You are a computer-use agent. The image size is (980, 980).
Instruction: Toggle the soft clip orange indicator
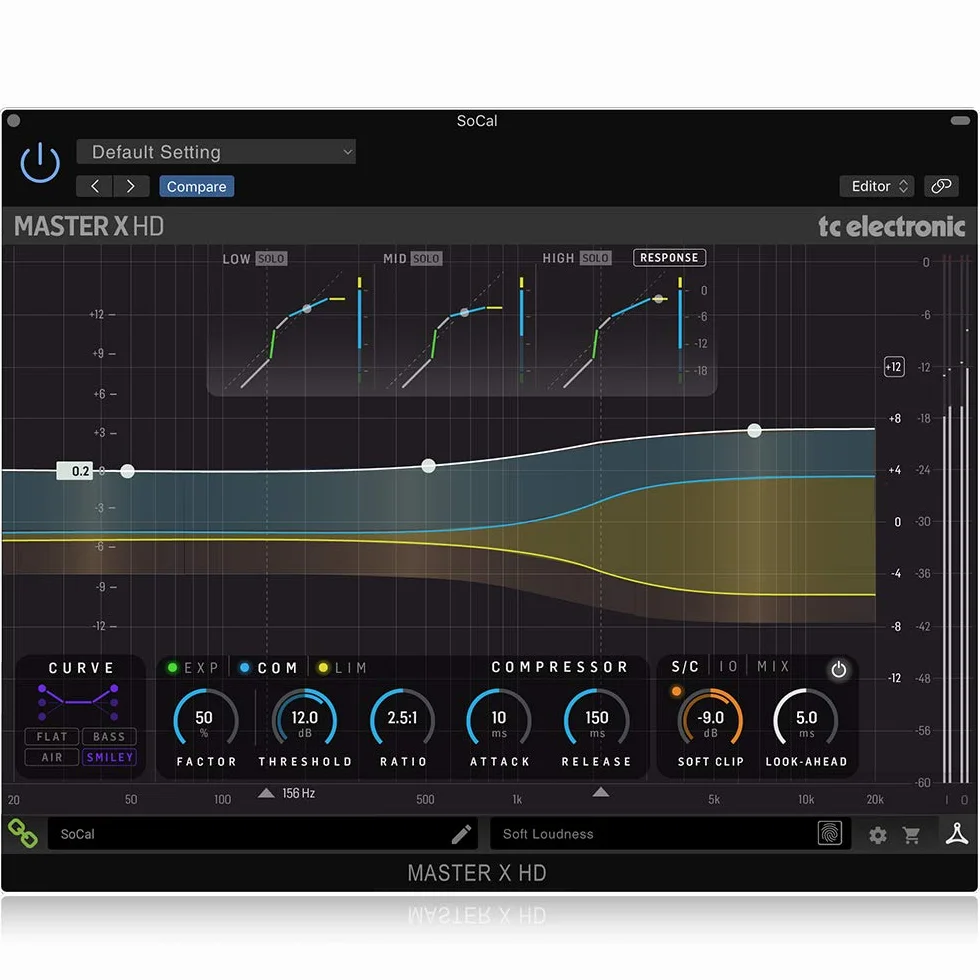(x=676, y=691)
